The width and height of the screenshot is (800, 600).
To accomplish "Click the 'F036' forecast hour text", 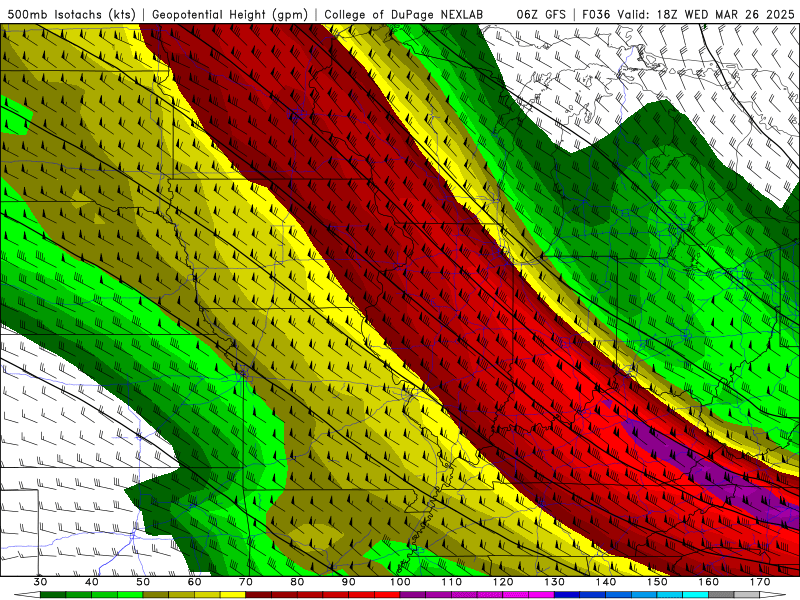I will [x=596, y=14].
